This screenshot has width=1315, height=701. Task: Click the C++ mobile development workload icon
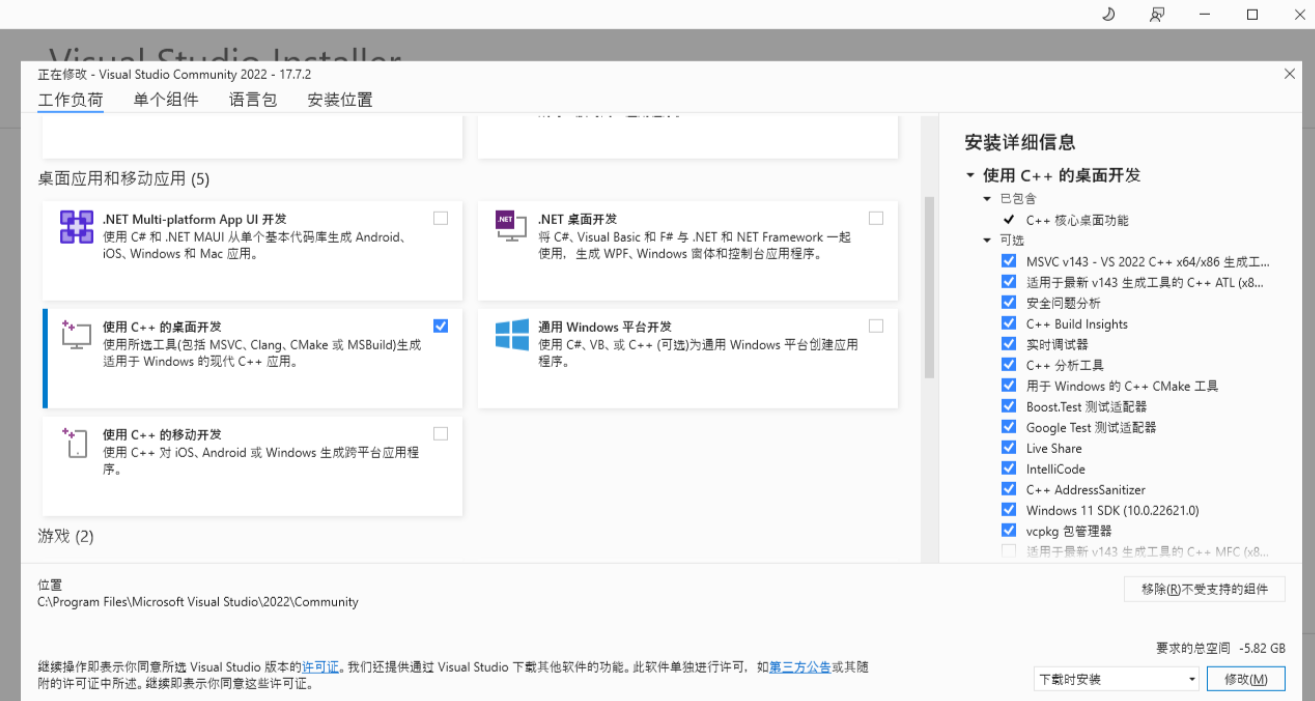click(76, 442)
